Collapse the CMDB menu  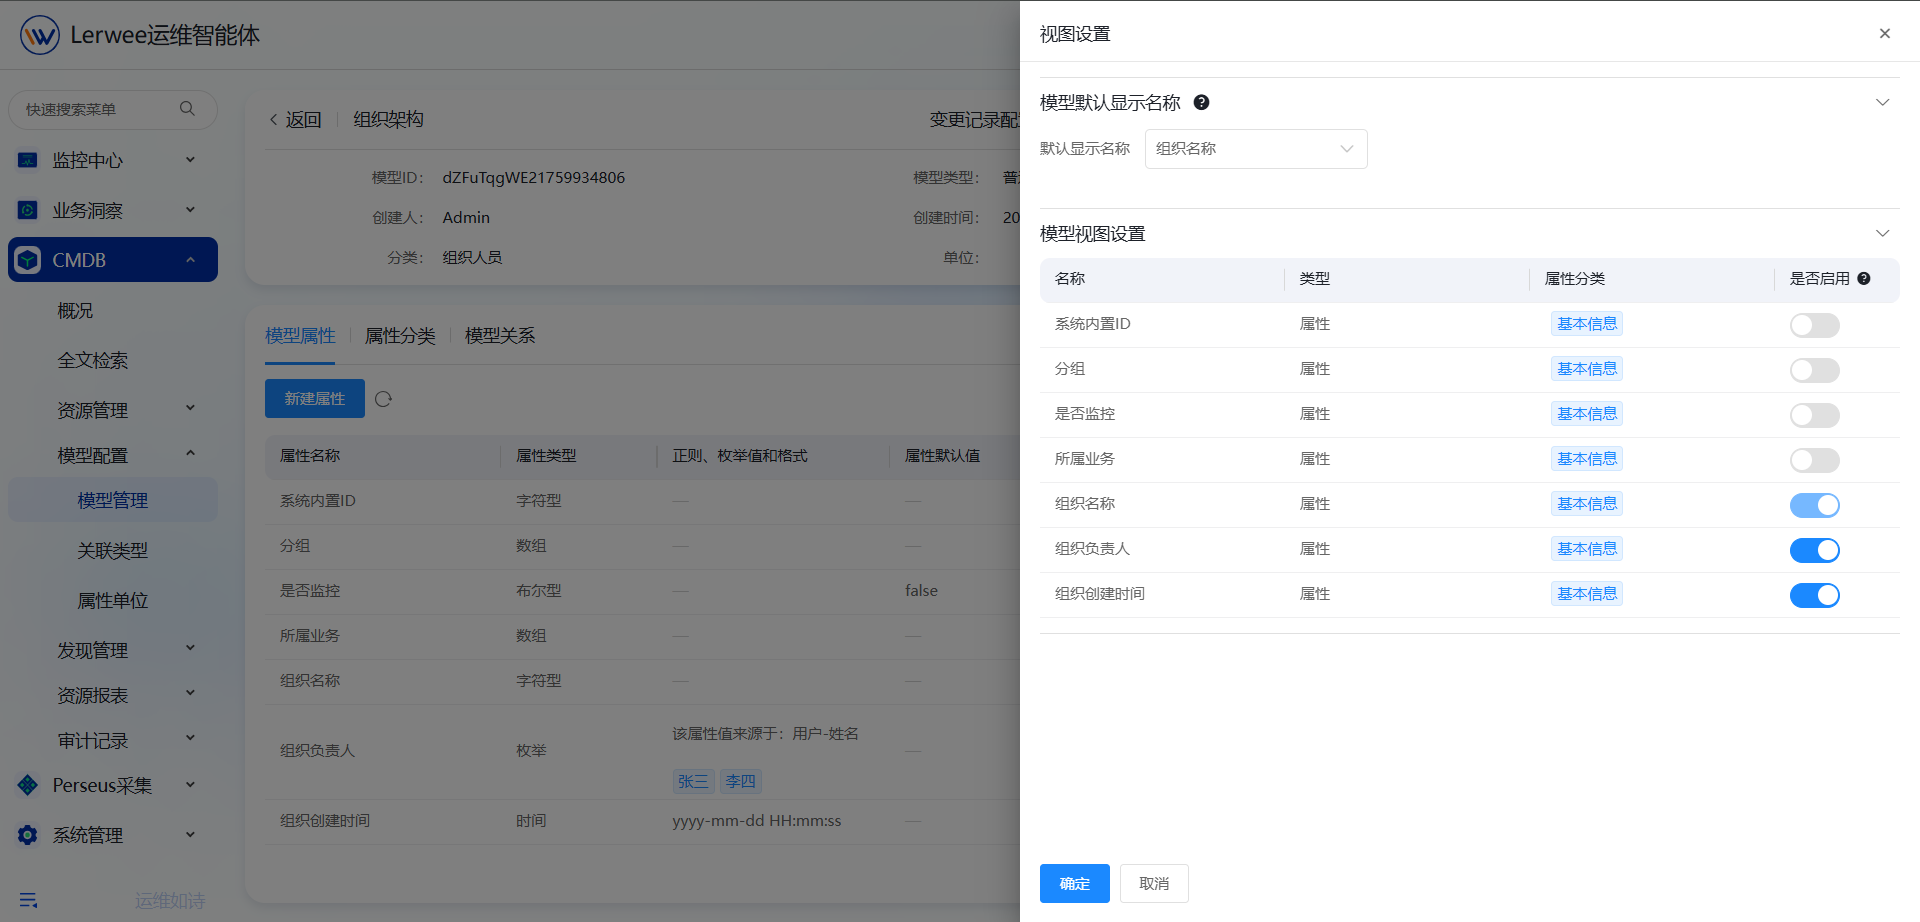tap(190, 260)
